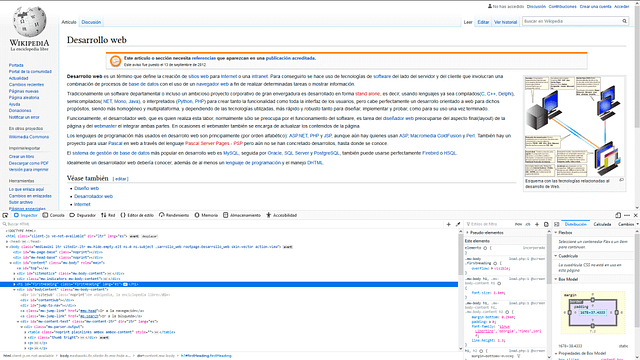The height and width of the screenshot is (360, 640).
Task: Open the Editor de estilo tab
Action: (137, 215)
